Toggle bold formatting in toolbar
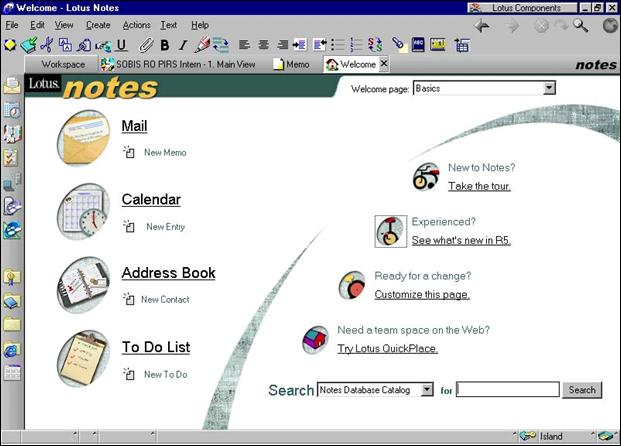 [x=166, y=45]
